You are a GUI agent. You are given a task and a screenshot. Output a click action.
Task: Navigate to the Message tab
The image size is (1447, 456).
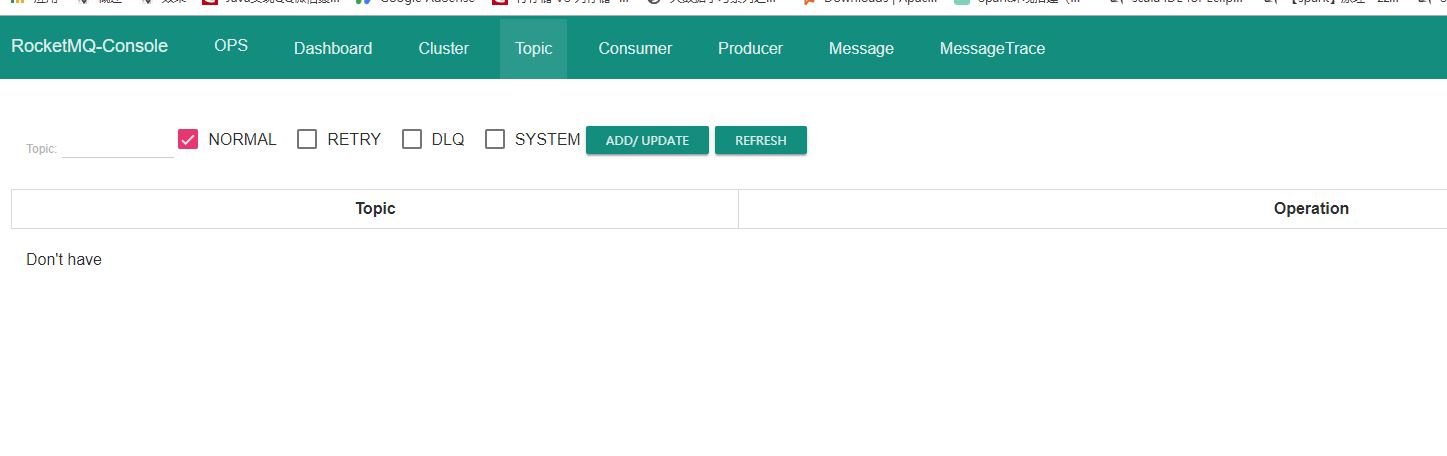tap(861, 48)
